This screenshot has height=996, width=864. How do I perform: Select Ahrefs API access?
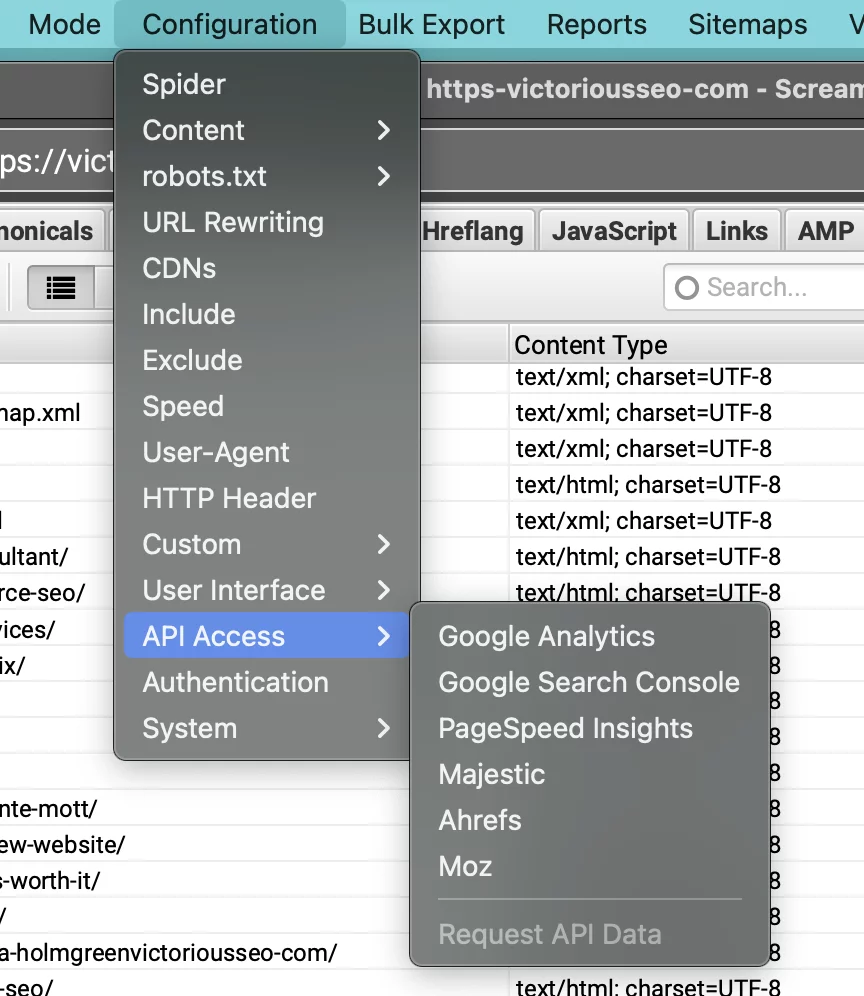pyautogui.click(x=590, y=820)
